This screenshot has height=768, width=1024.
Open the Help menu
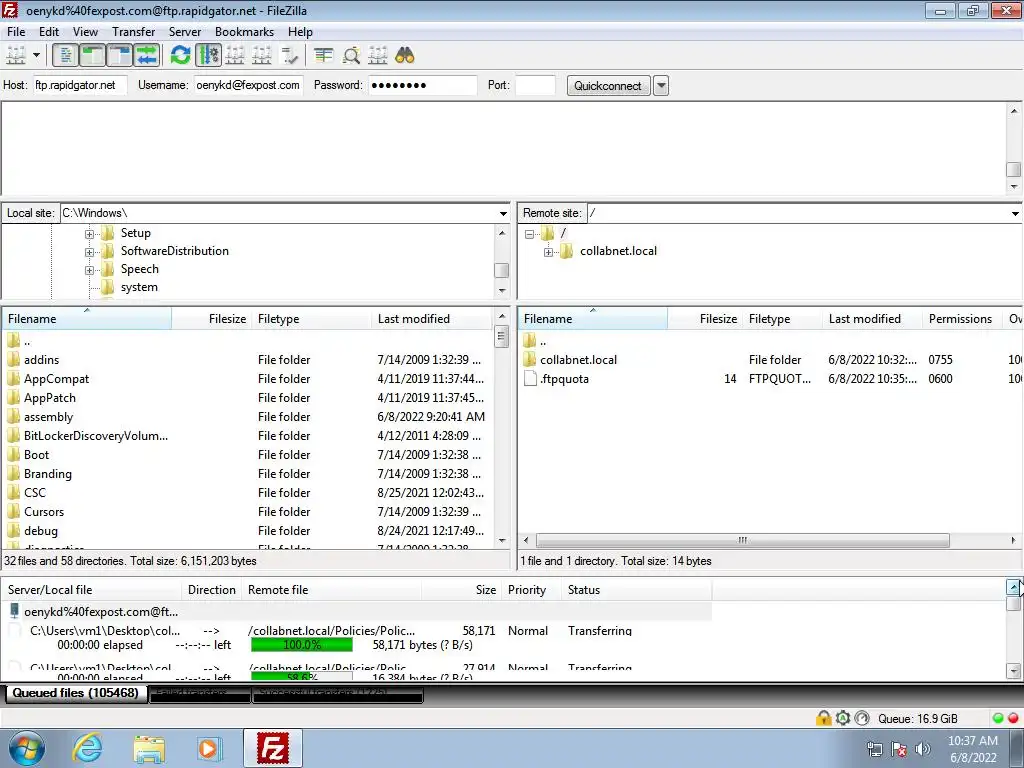coord(300,32)
